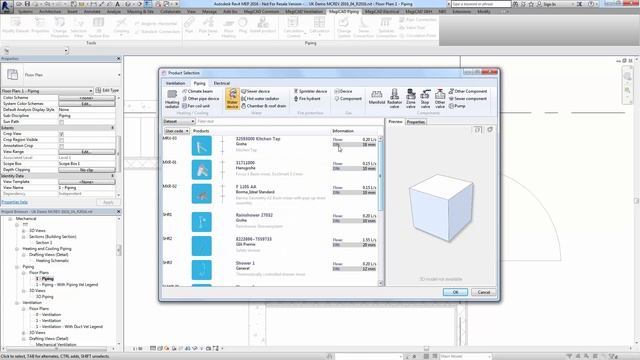The width and height of the screenshot is (640, 360).
Task: Open the MagiCAD Piping ribbon tab
Action: point(344,11)
